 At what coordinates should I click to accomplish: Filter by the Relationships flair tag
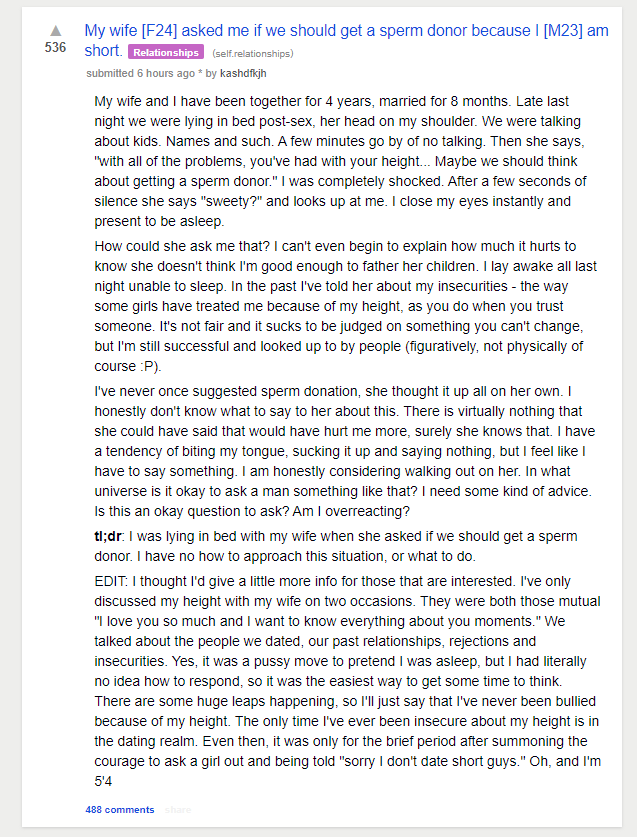[x=166, y=52]
